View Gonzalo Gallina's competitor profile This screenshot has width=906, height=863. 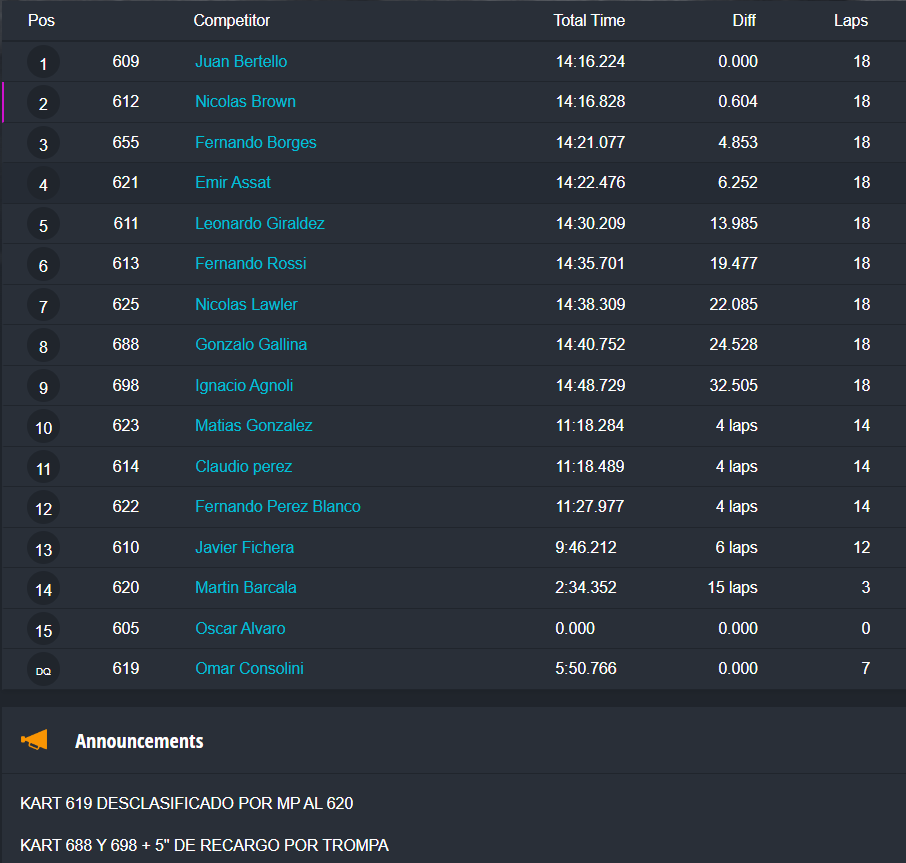point(251,344)
